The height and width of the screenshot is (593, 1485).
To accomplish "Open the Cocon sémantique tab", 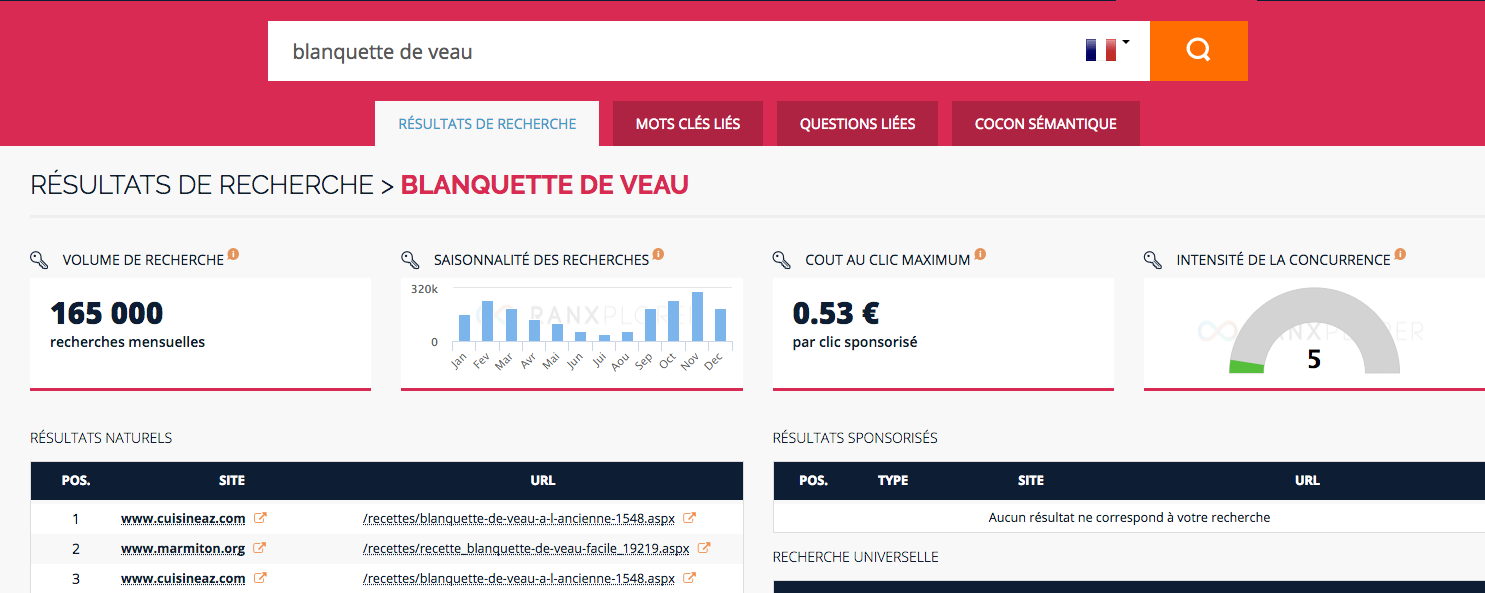I will (x=1045, y=124).
